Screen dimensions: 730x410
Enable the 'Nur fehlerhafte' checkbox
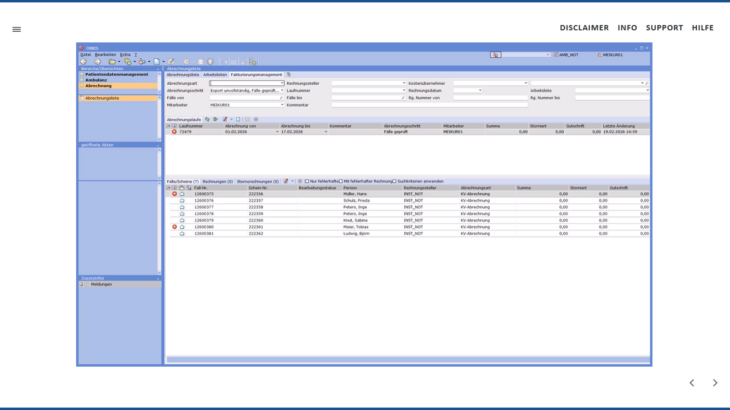tap(306, 181)
